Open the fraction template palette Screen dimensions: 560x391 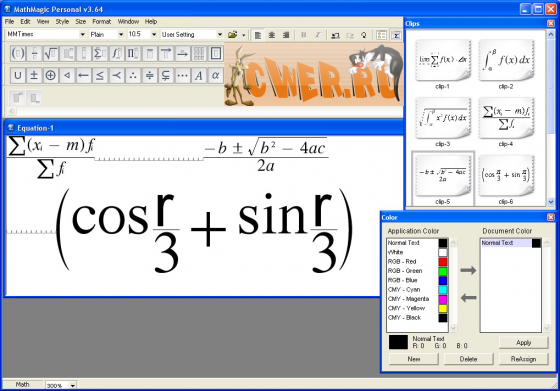34,54
